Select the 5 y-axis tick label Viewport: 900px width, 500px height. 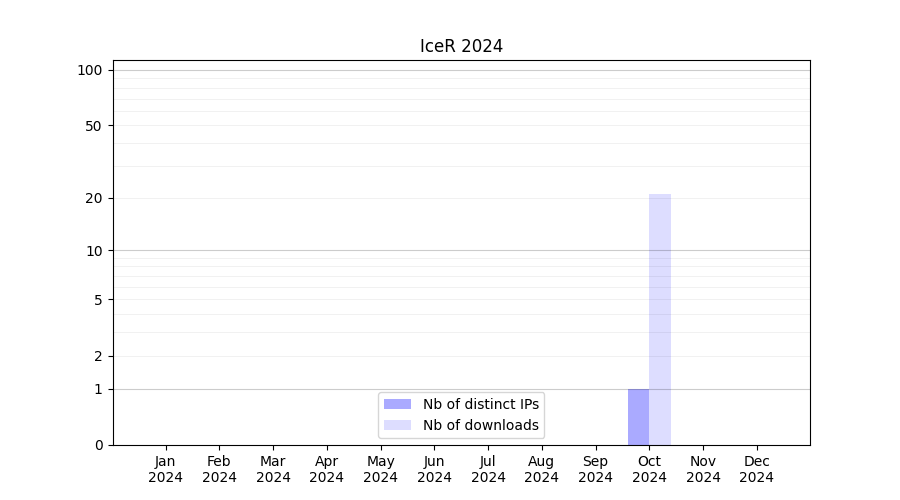pyautogui.click(x=98, y=300)
